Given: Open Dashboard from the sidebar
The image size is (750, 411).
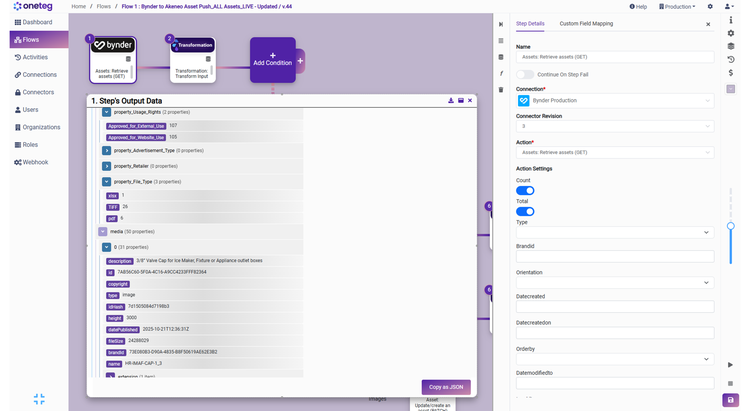Looking at the screenshot, I should pos(33,22).
